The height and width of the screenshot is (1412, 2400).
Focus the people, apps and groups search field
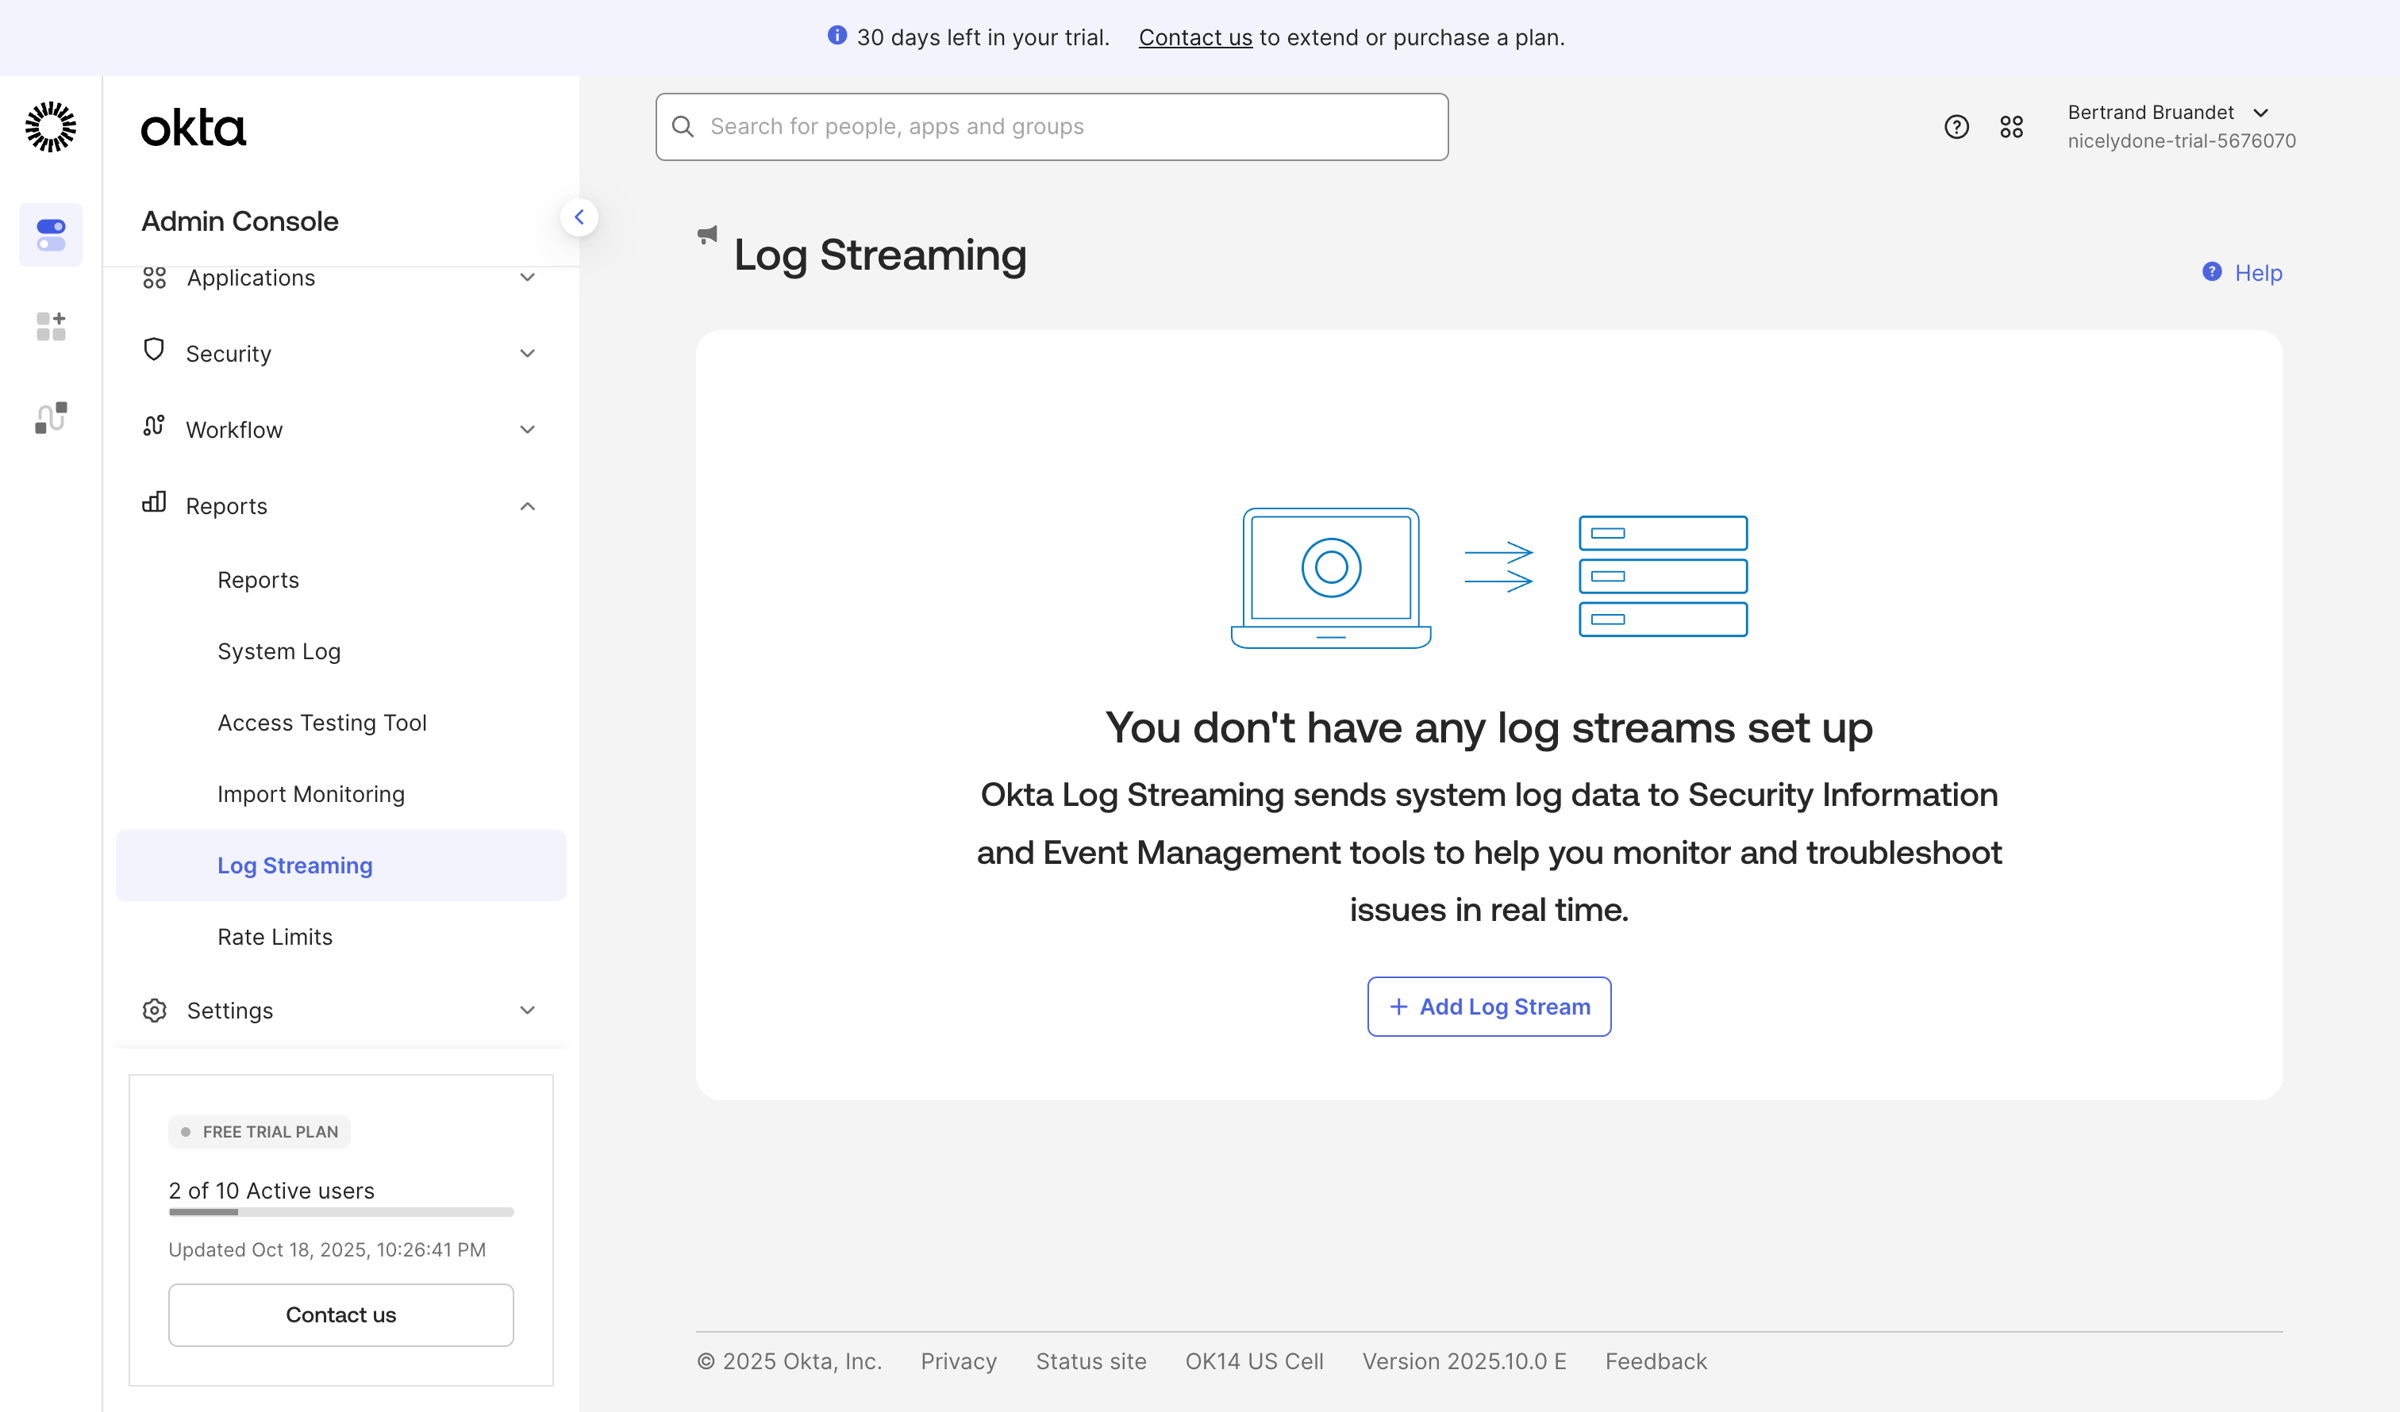1052,127
